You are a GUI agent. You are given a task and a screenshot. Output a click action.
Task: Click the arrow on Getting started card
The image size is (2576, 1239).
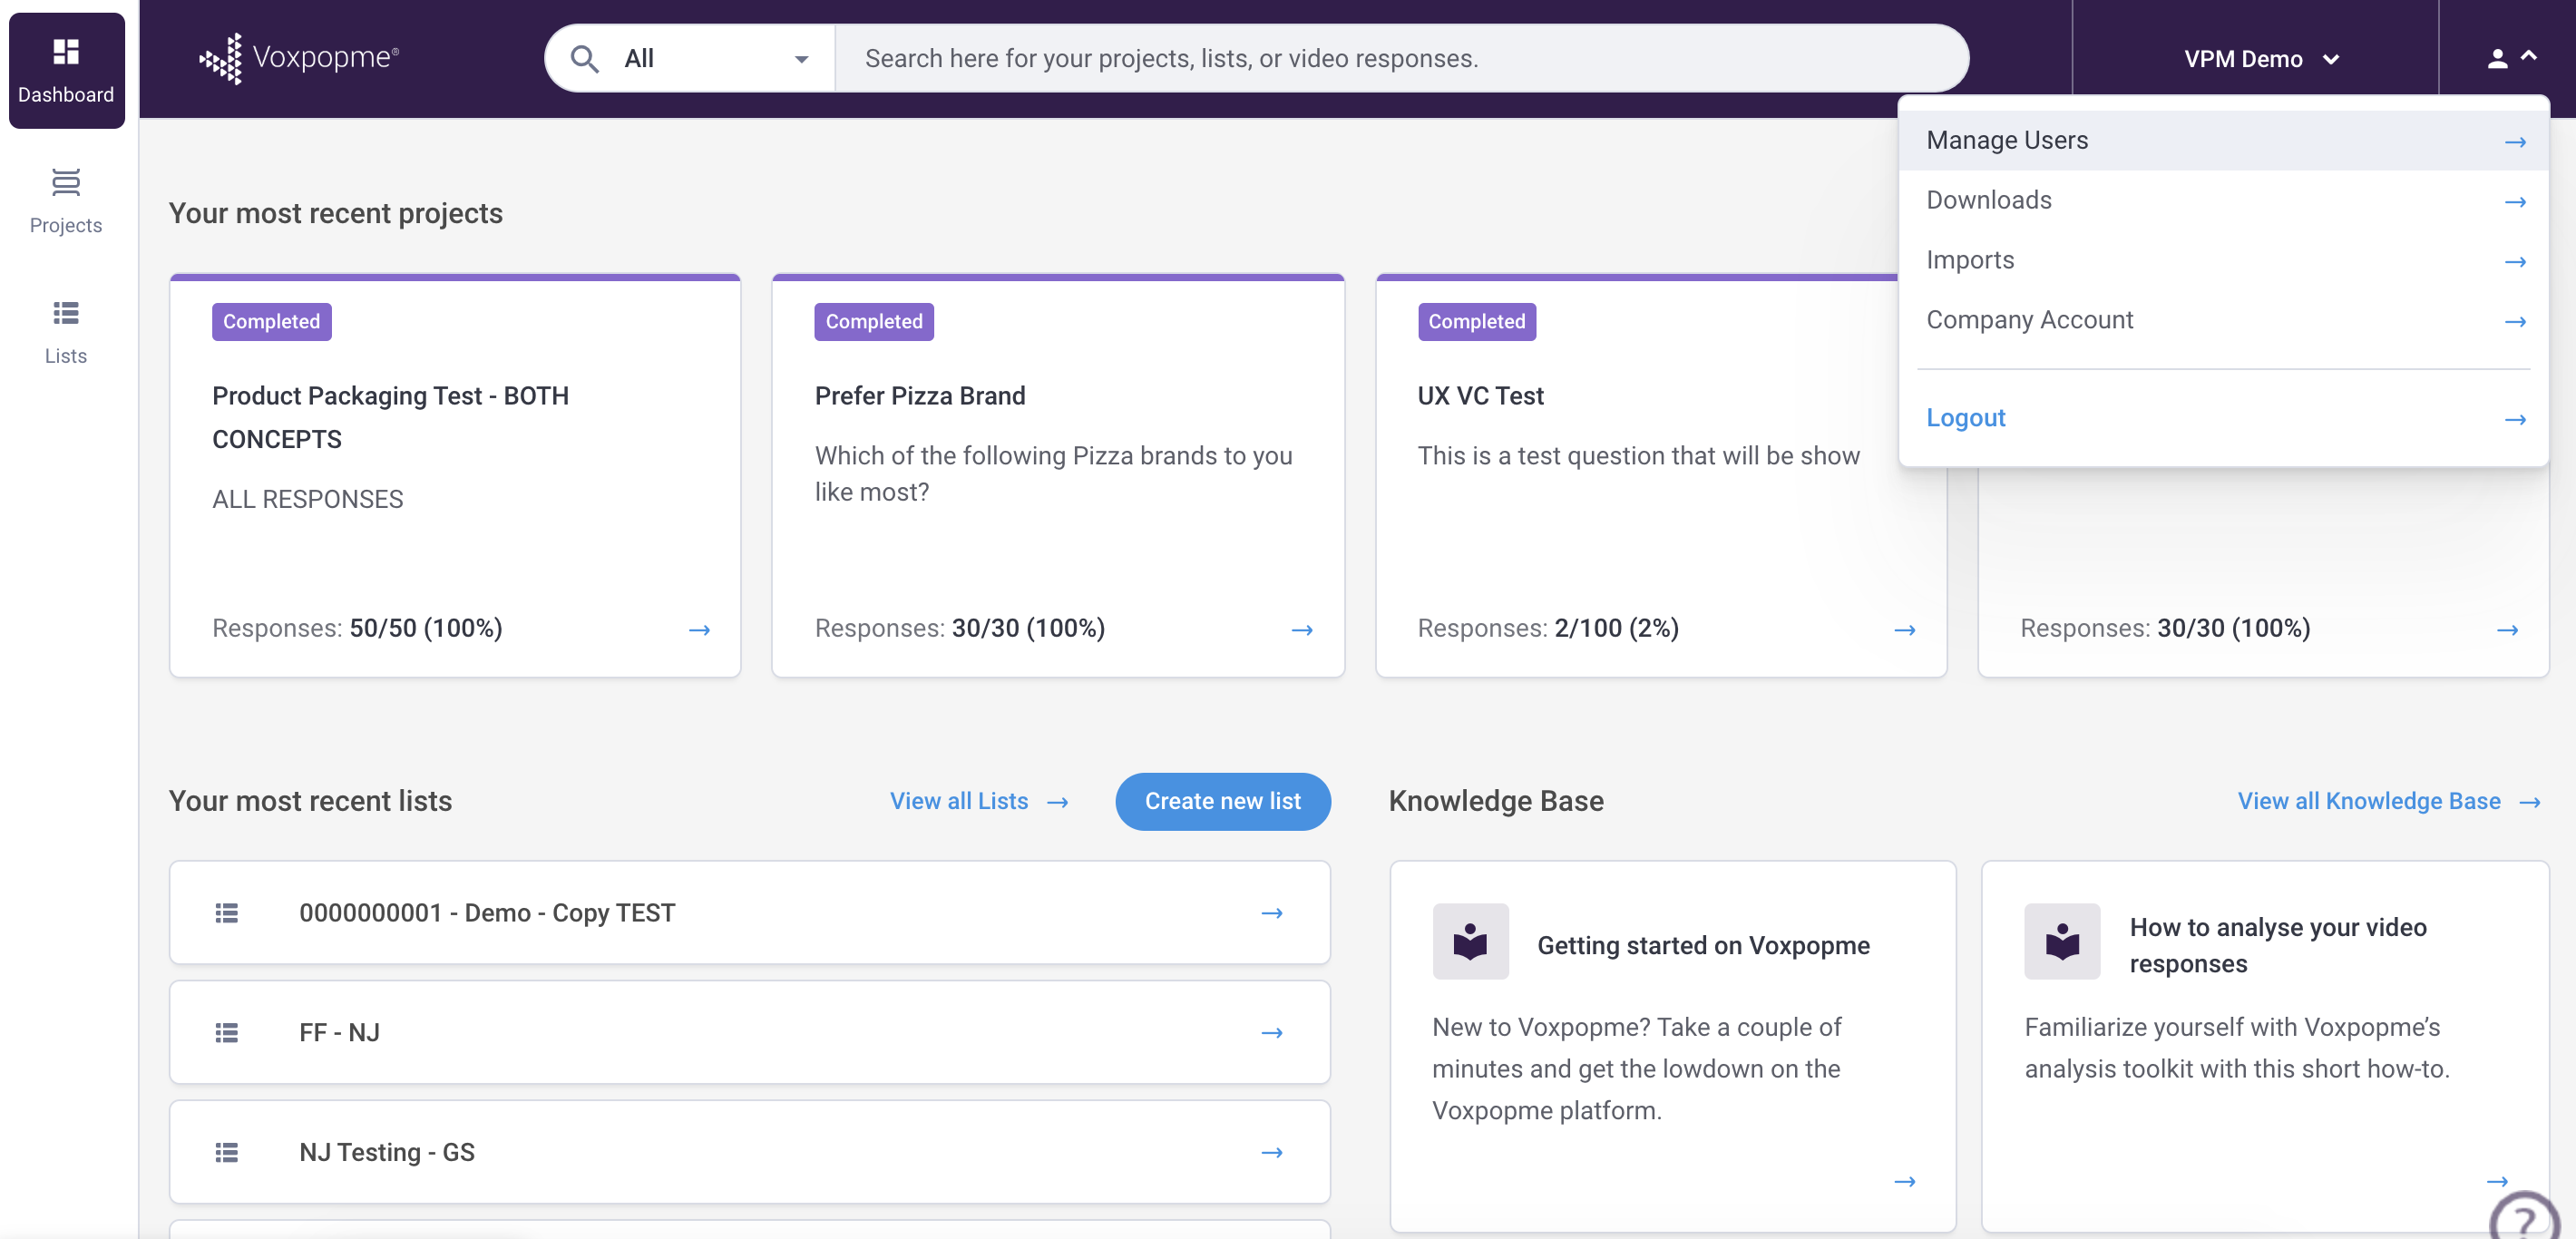click(1904, 1182)
